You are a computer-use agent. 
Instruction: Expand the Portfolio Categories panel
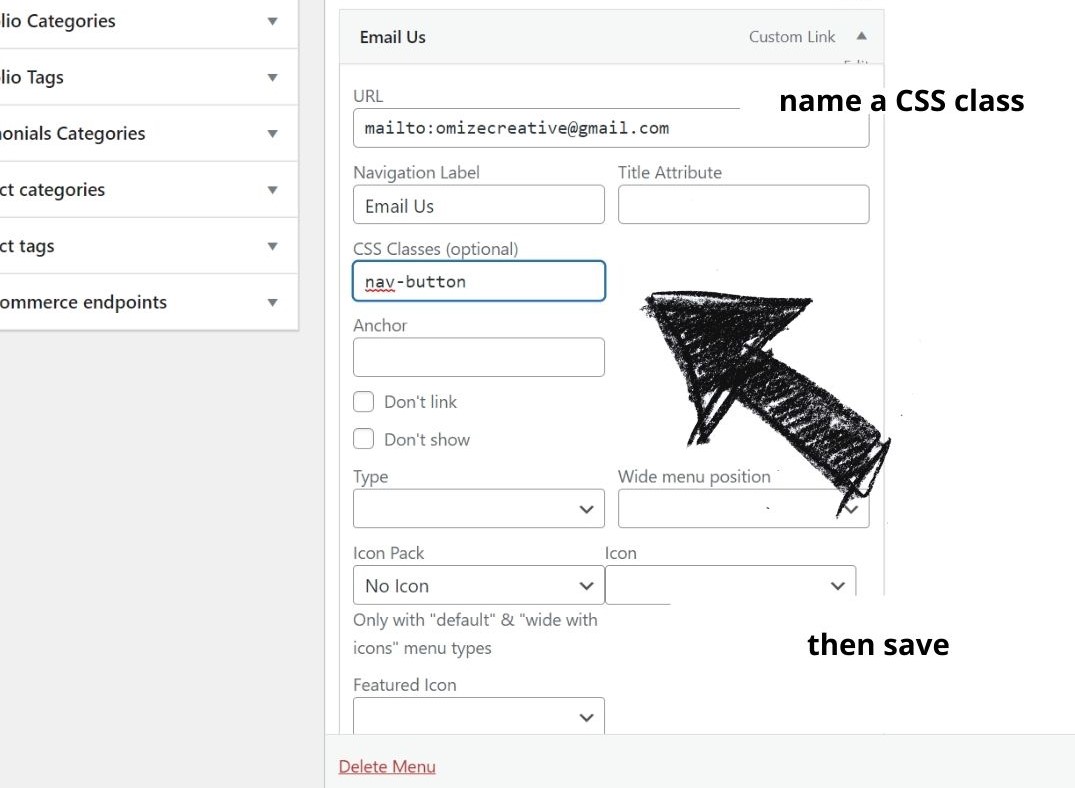pos(272,21)
